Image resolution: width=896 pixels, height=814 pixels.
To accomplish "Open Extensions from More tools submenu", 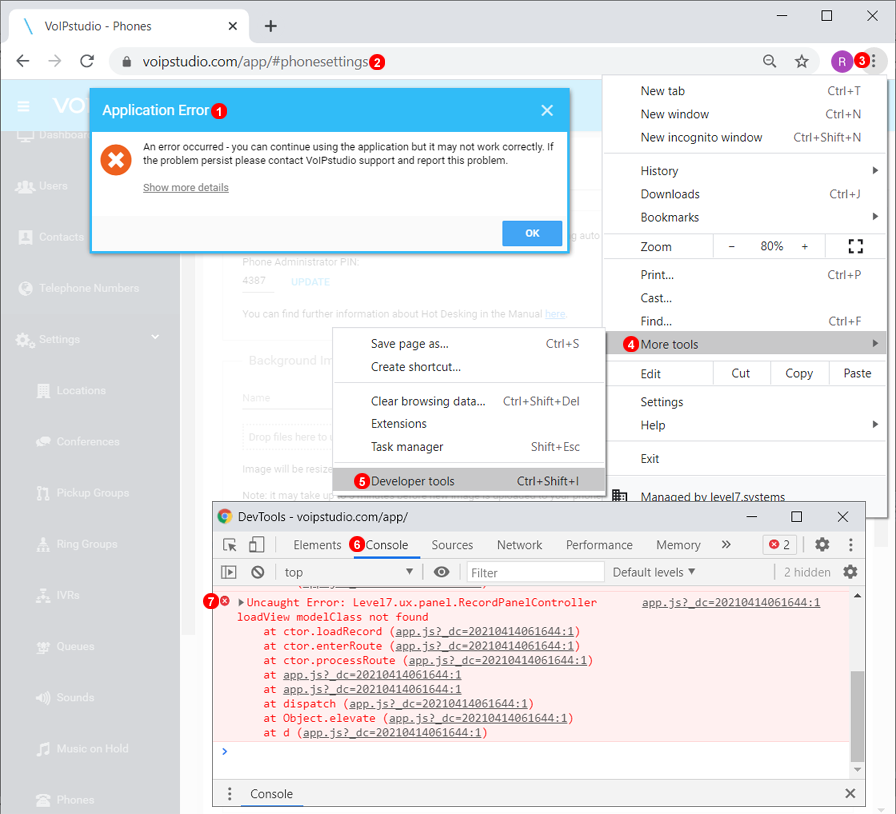I will (469, 424).
